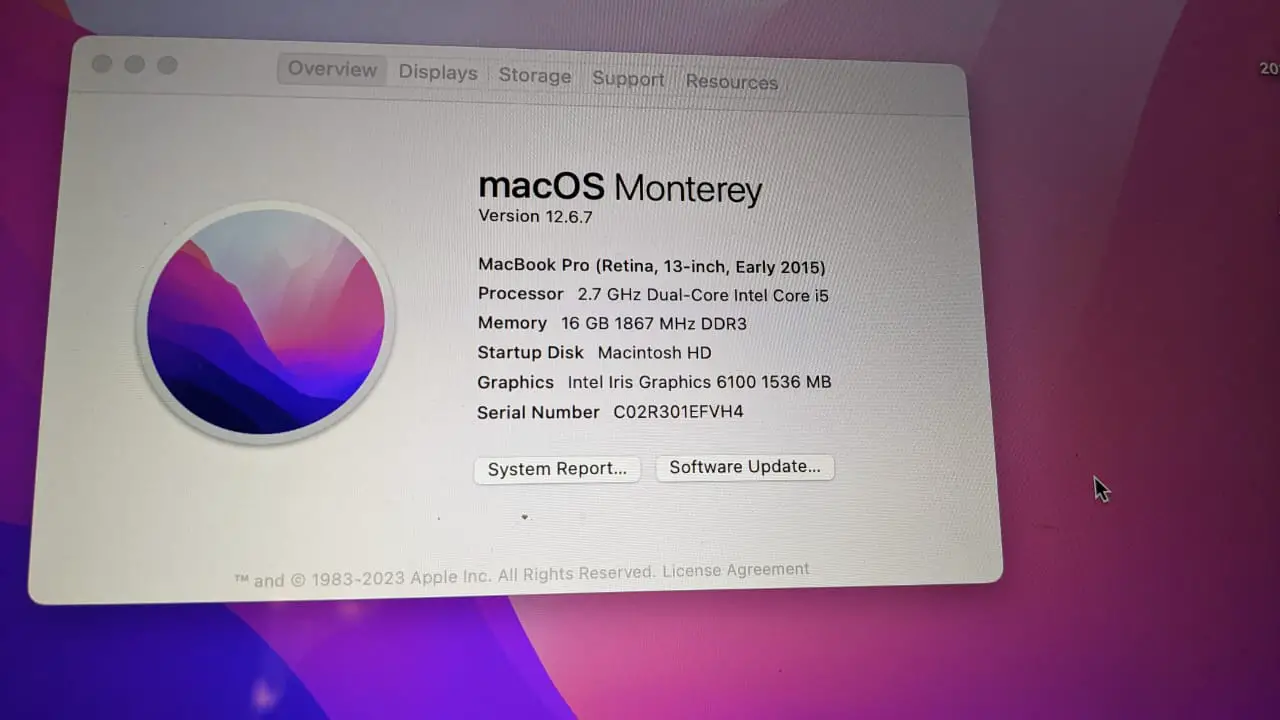Switch to the Overview tab
This screenshot has height=720, width=1280.
pos(332,69)
